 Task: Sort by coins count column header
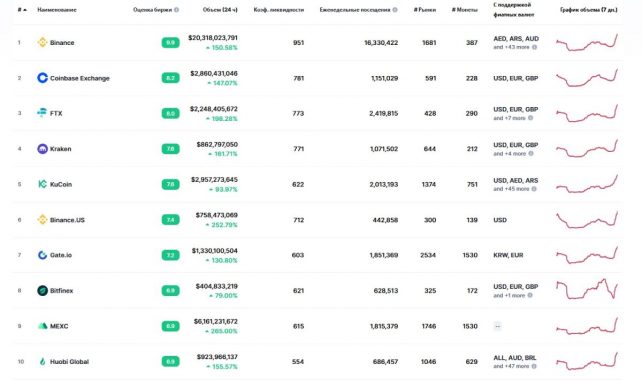point(465,10)
